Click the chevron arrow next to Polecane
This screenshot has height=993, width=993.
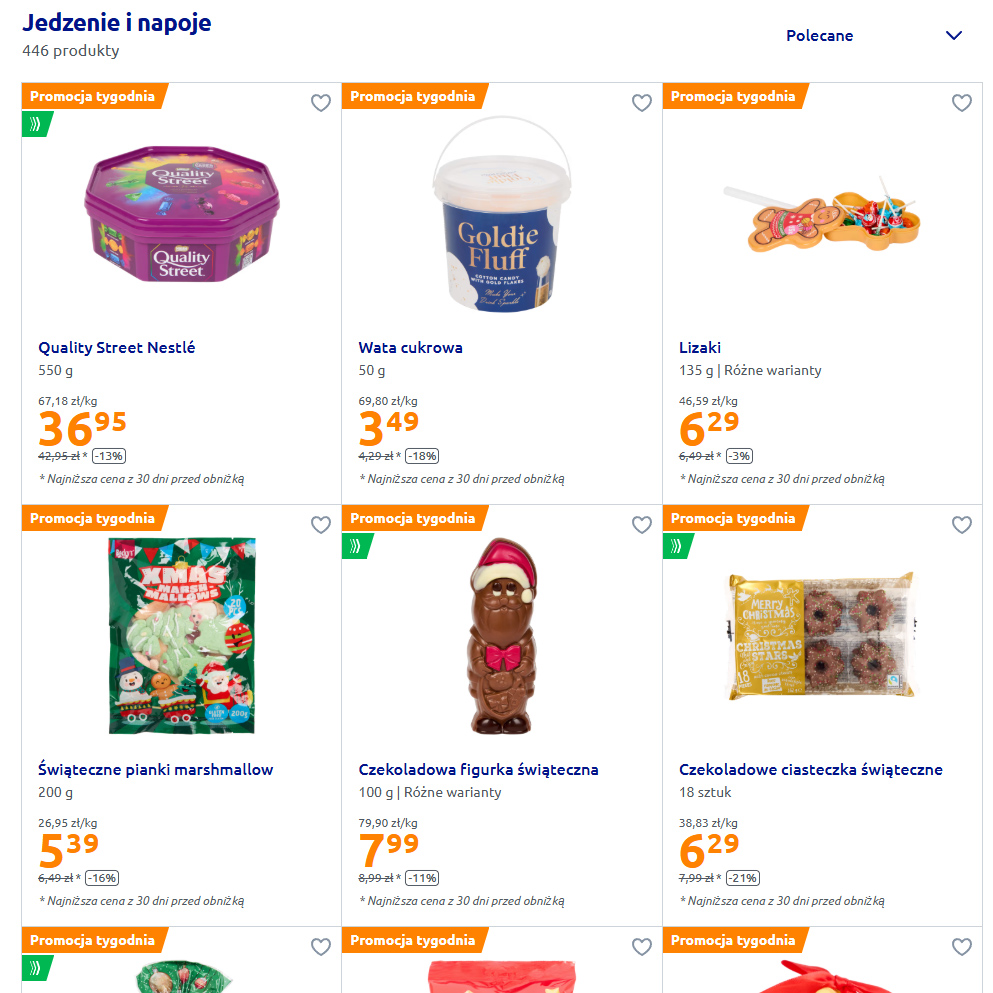pos(953,36)
